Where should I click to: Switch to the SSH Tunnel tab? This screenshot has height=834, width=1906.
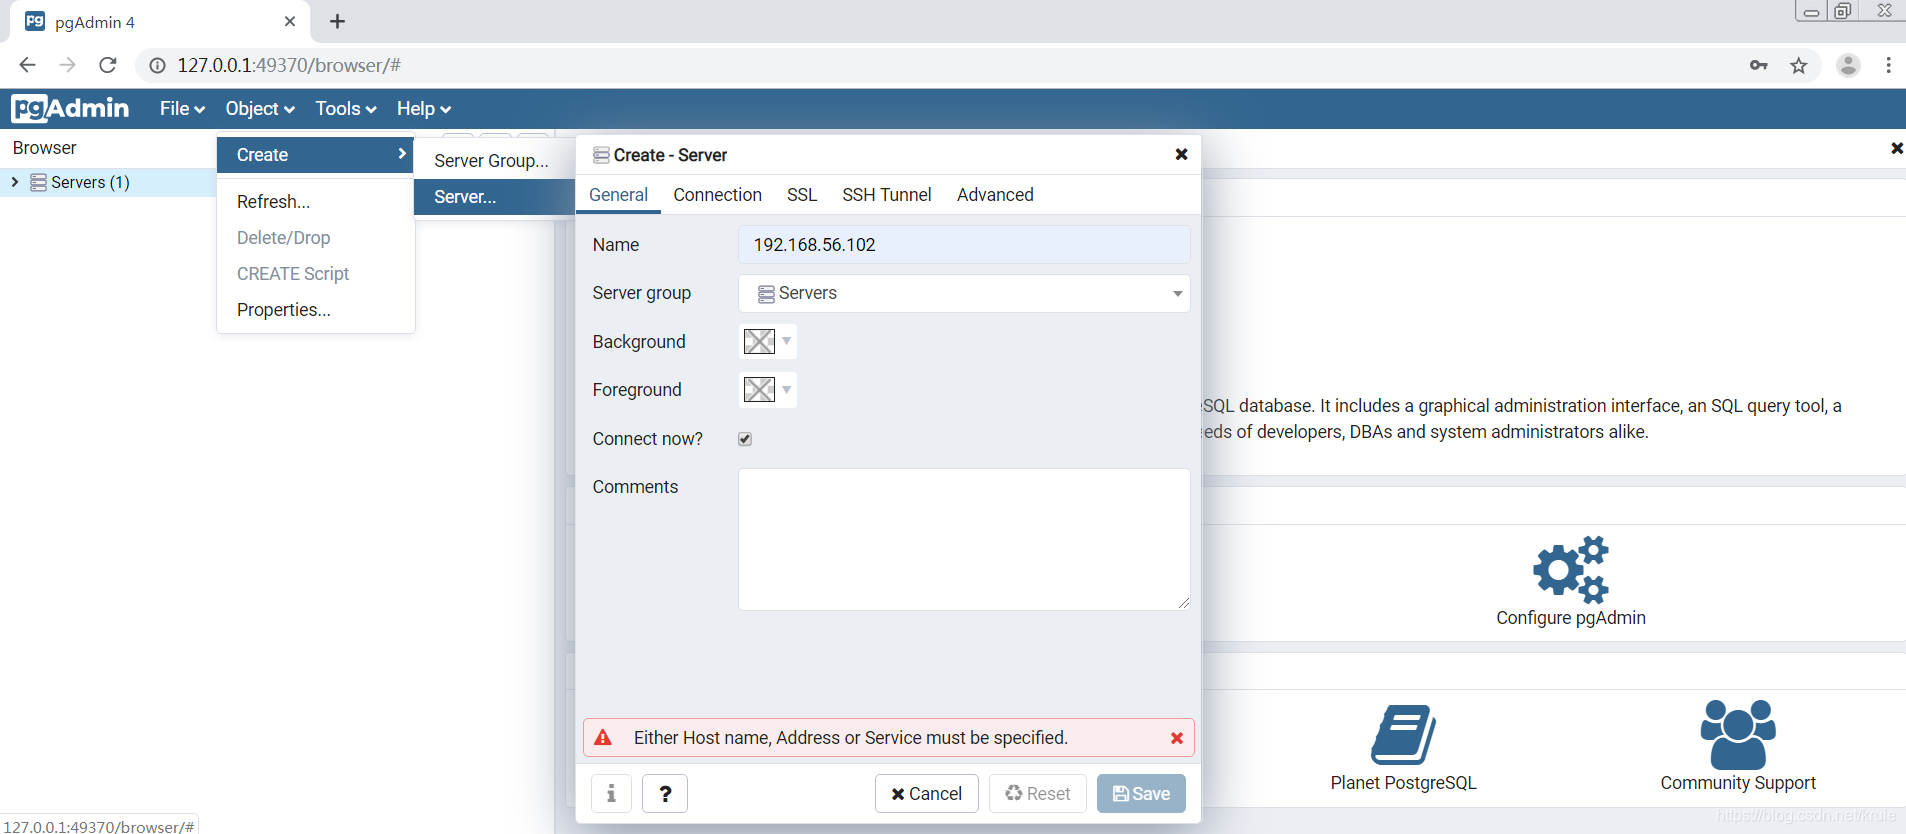pyautogui.click(x=886, y=195)
